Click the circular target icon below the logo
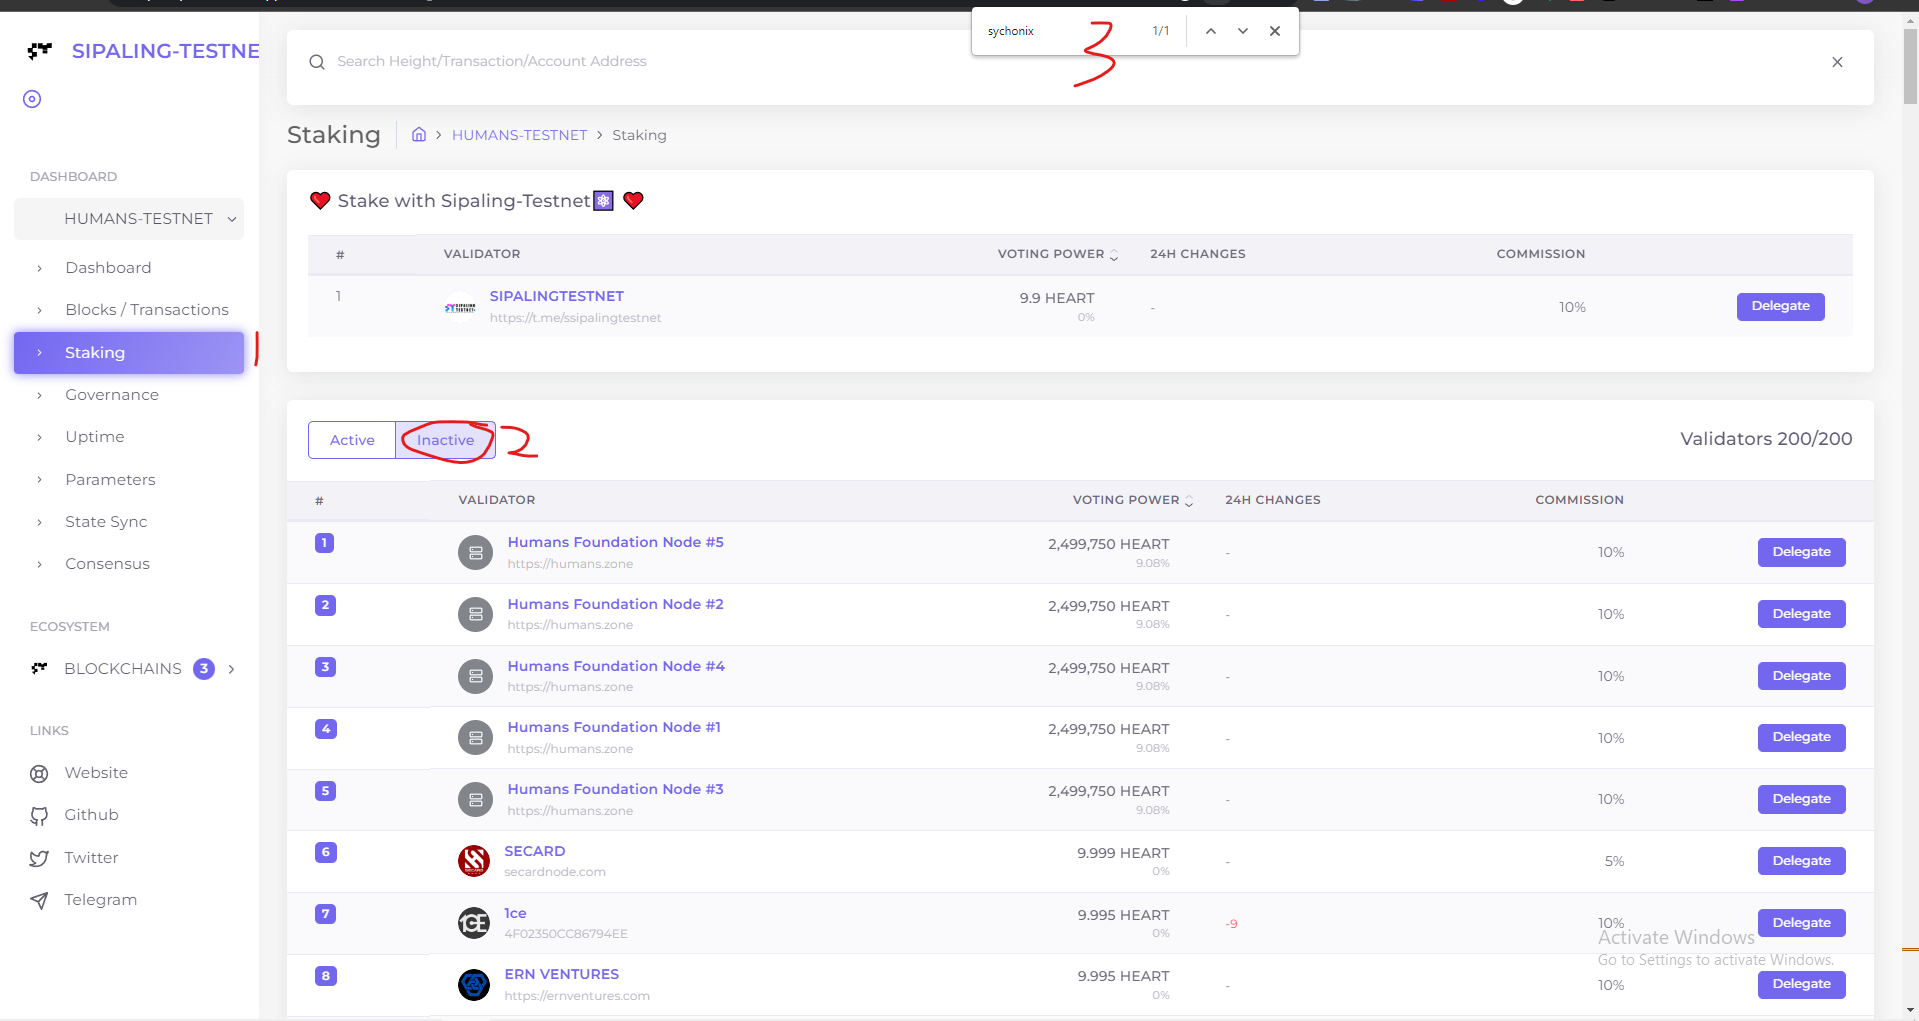The image size is (1919, 1021). click(32, 99)
